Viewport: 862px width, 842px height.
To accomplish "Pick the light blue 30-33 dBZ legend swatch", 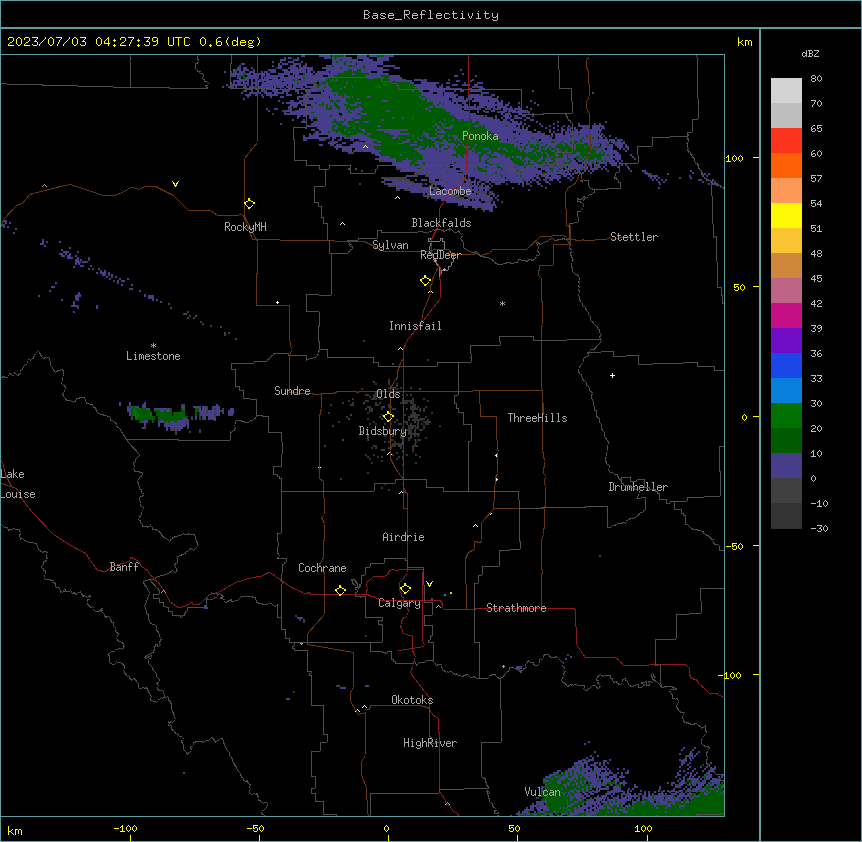I will [786, 390].
